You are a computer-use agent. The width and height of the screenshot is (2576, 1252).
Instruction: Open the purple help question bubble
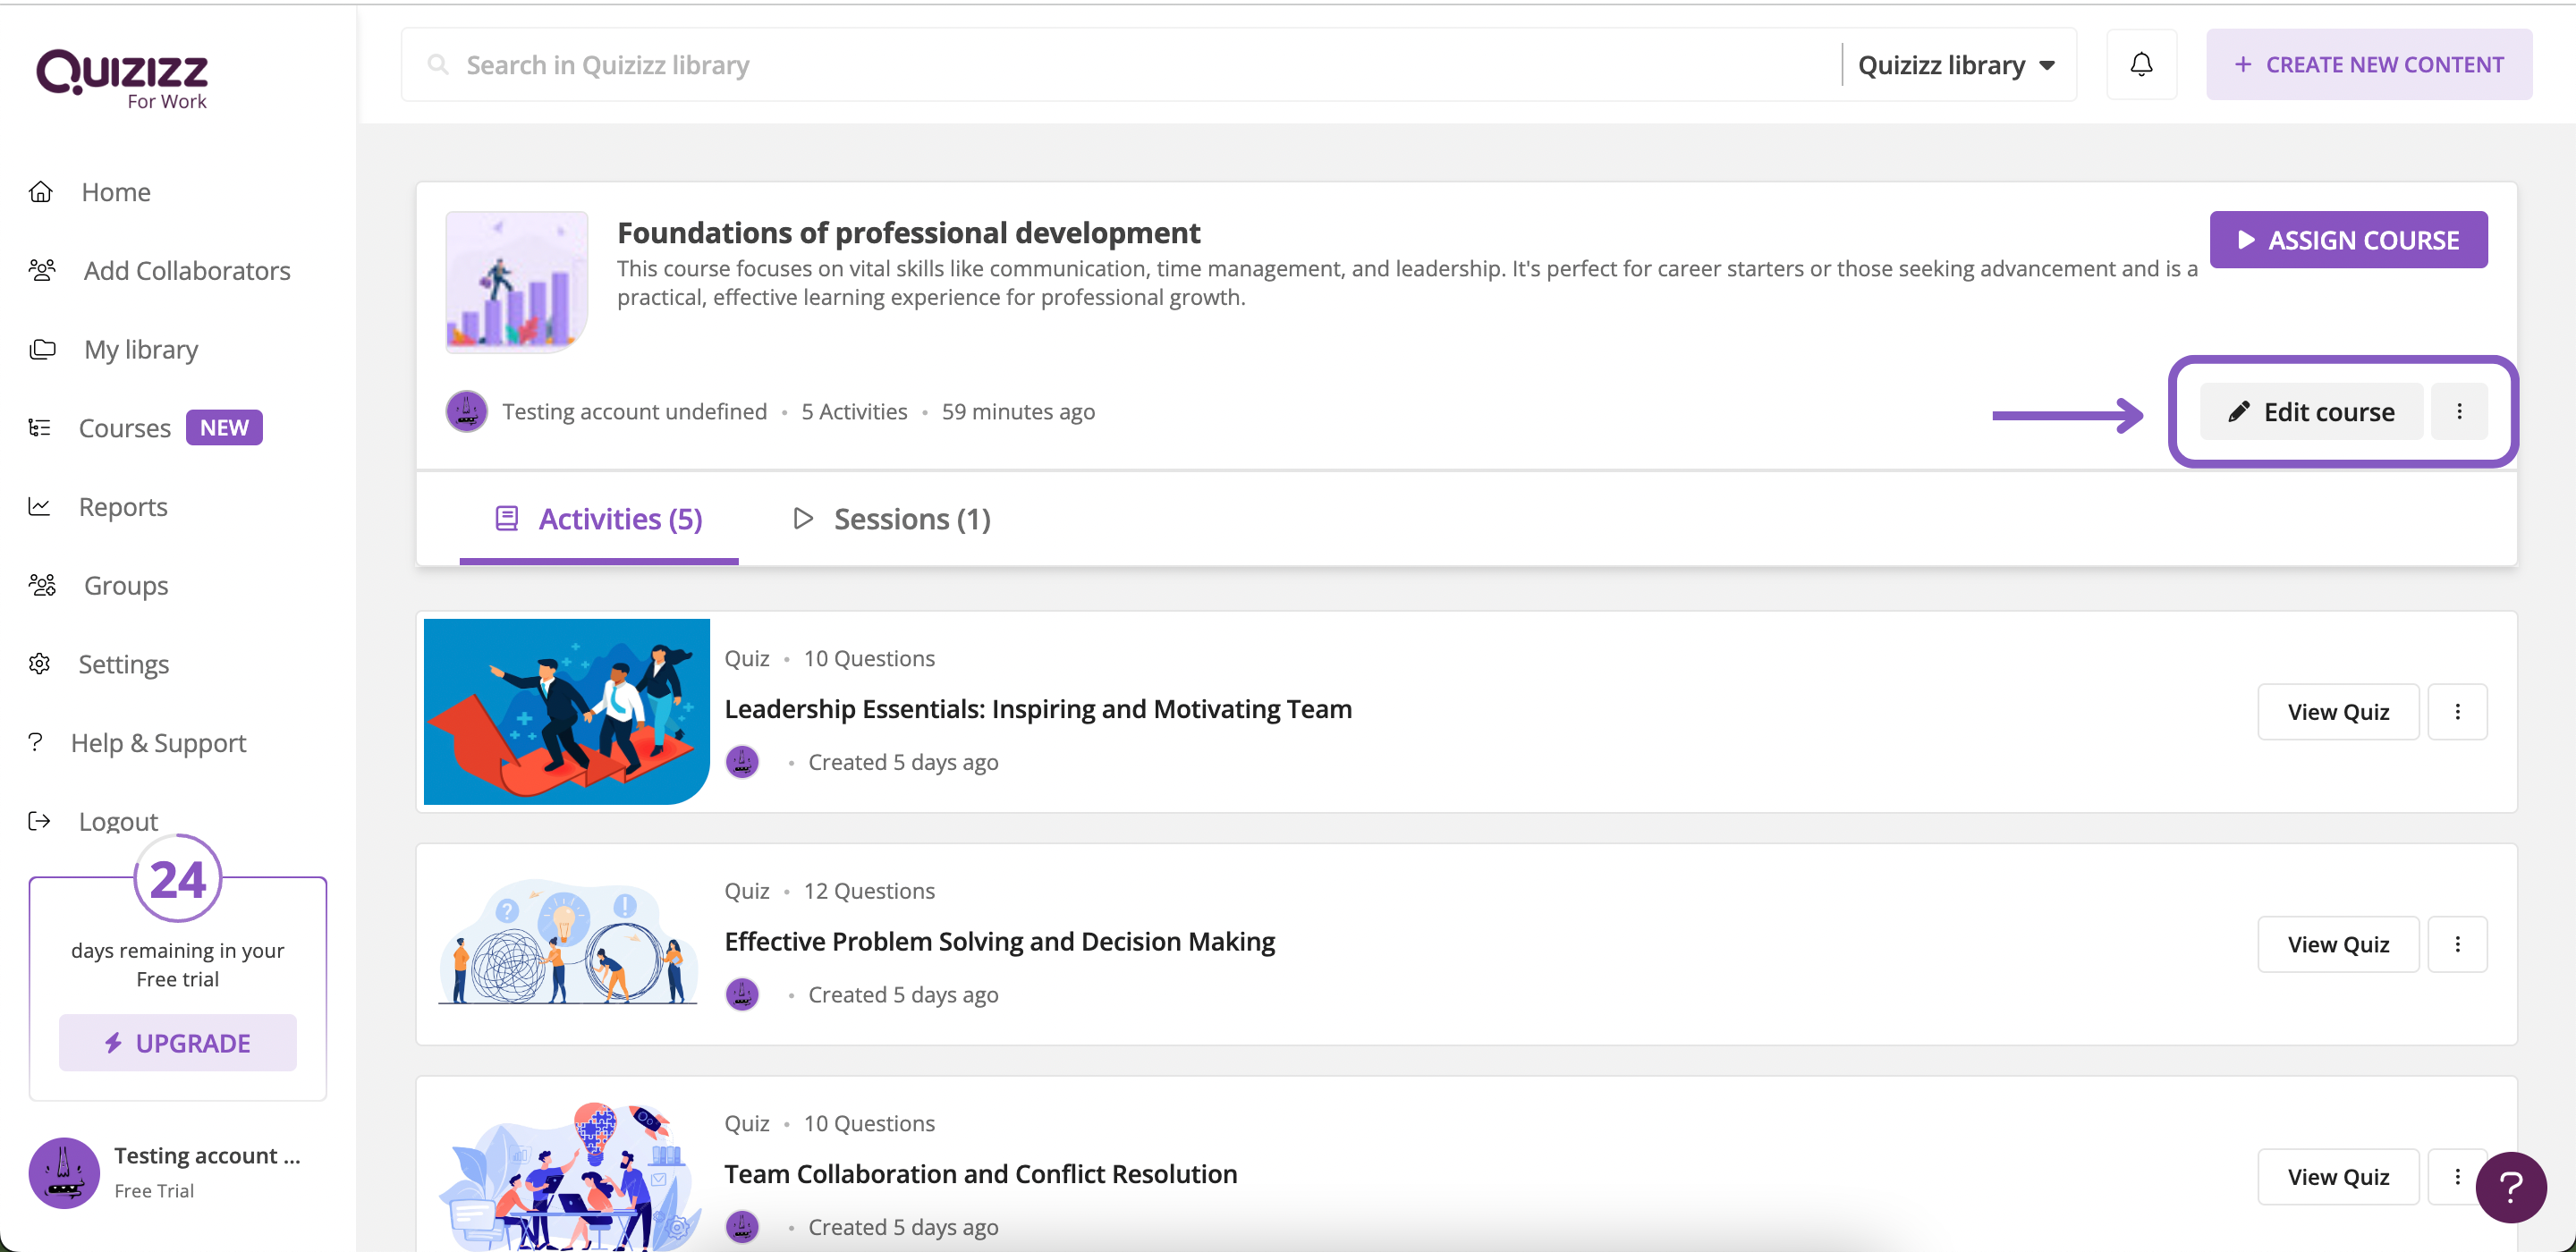pos(2510,1187)
